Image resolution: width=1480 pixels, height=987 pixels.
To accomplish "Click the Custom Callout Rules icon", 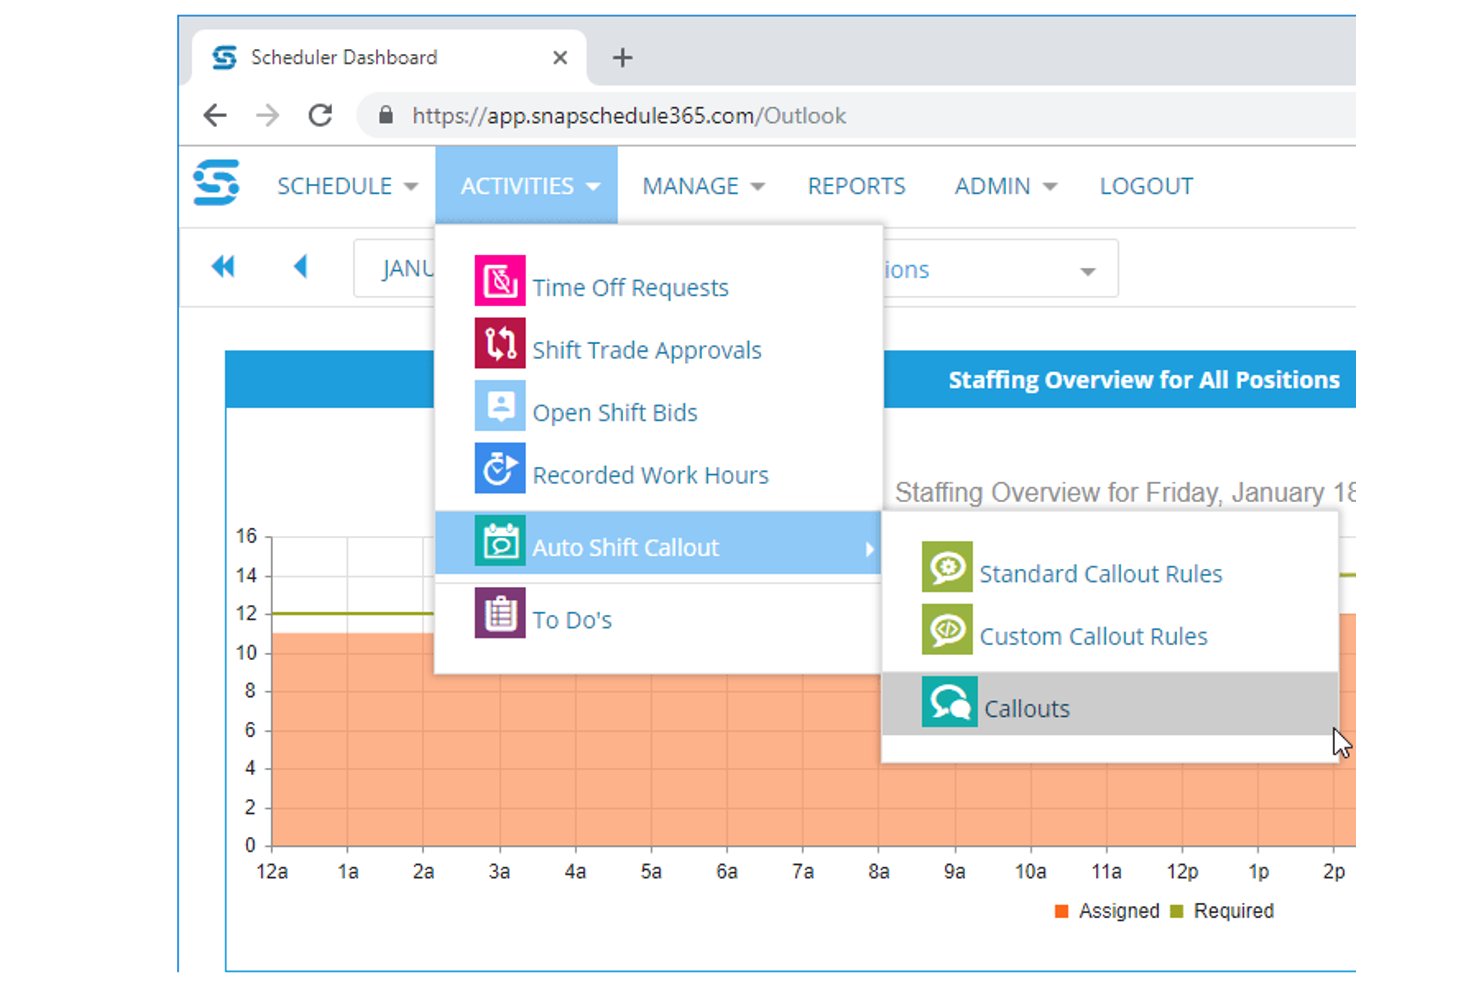I will [946, 630].
